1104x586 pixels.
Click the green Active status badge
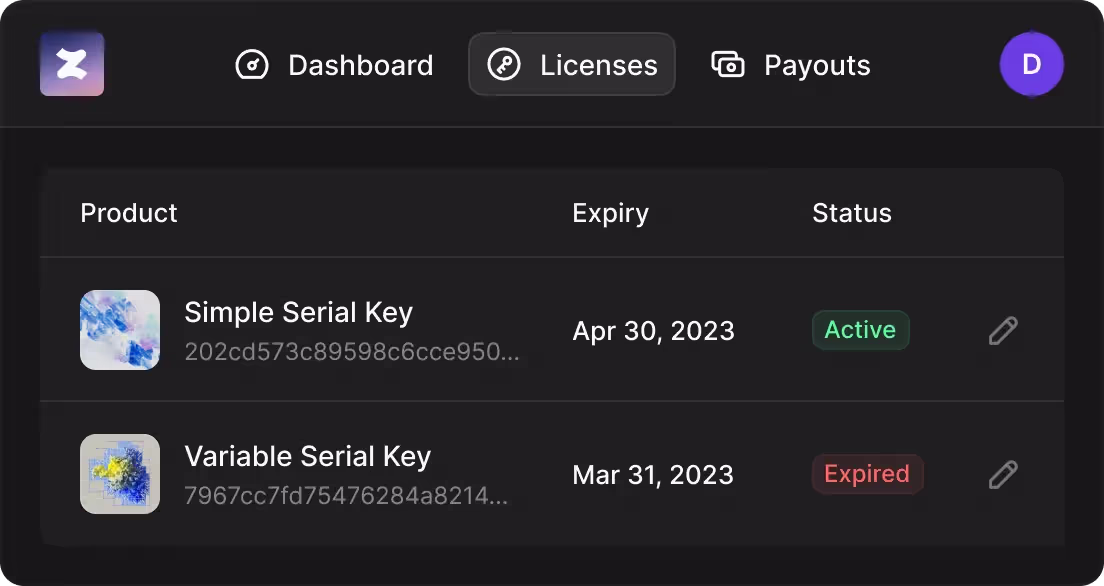pos(860,330)
